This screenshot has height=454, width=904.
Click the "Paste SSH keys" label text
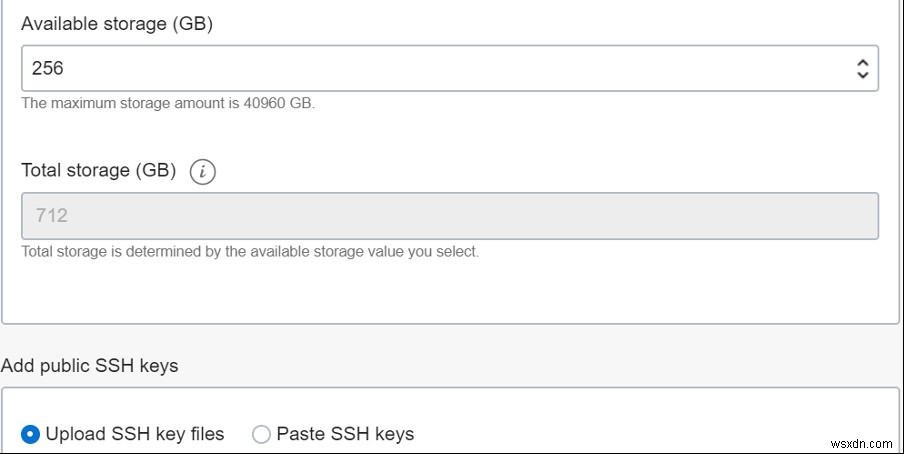[345, 434]
